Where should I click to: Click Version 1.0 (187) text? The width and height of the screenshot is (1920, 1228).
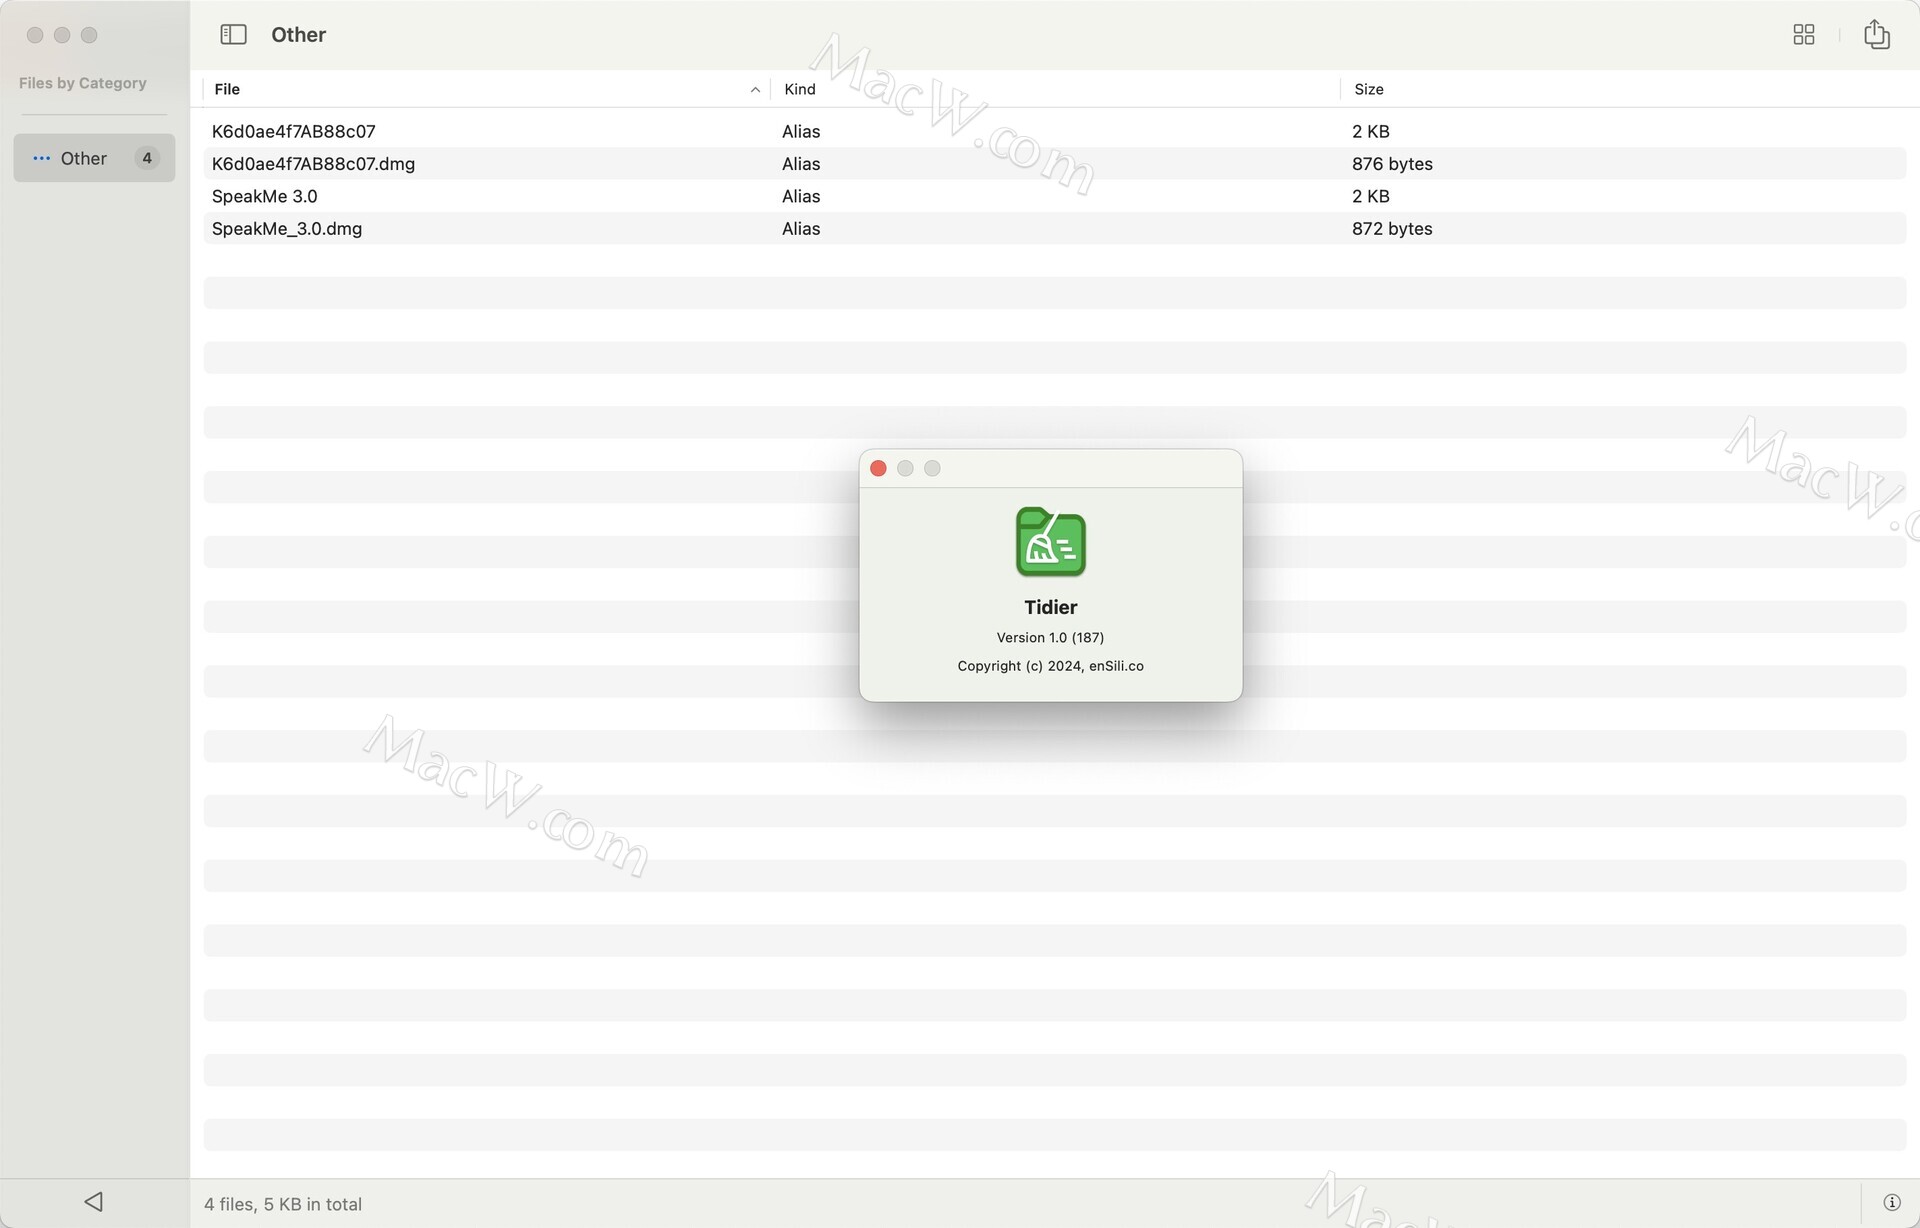tap(1050, 637)
